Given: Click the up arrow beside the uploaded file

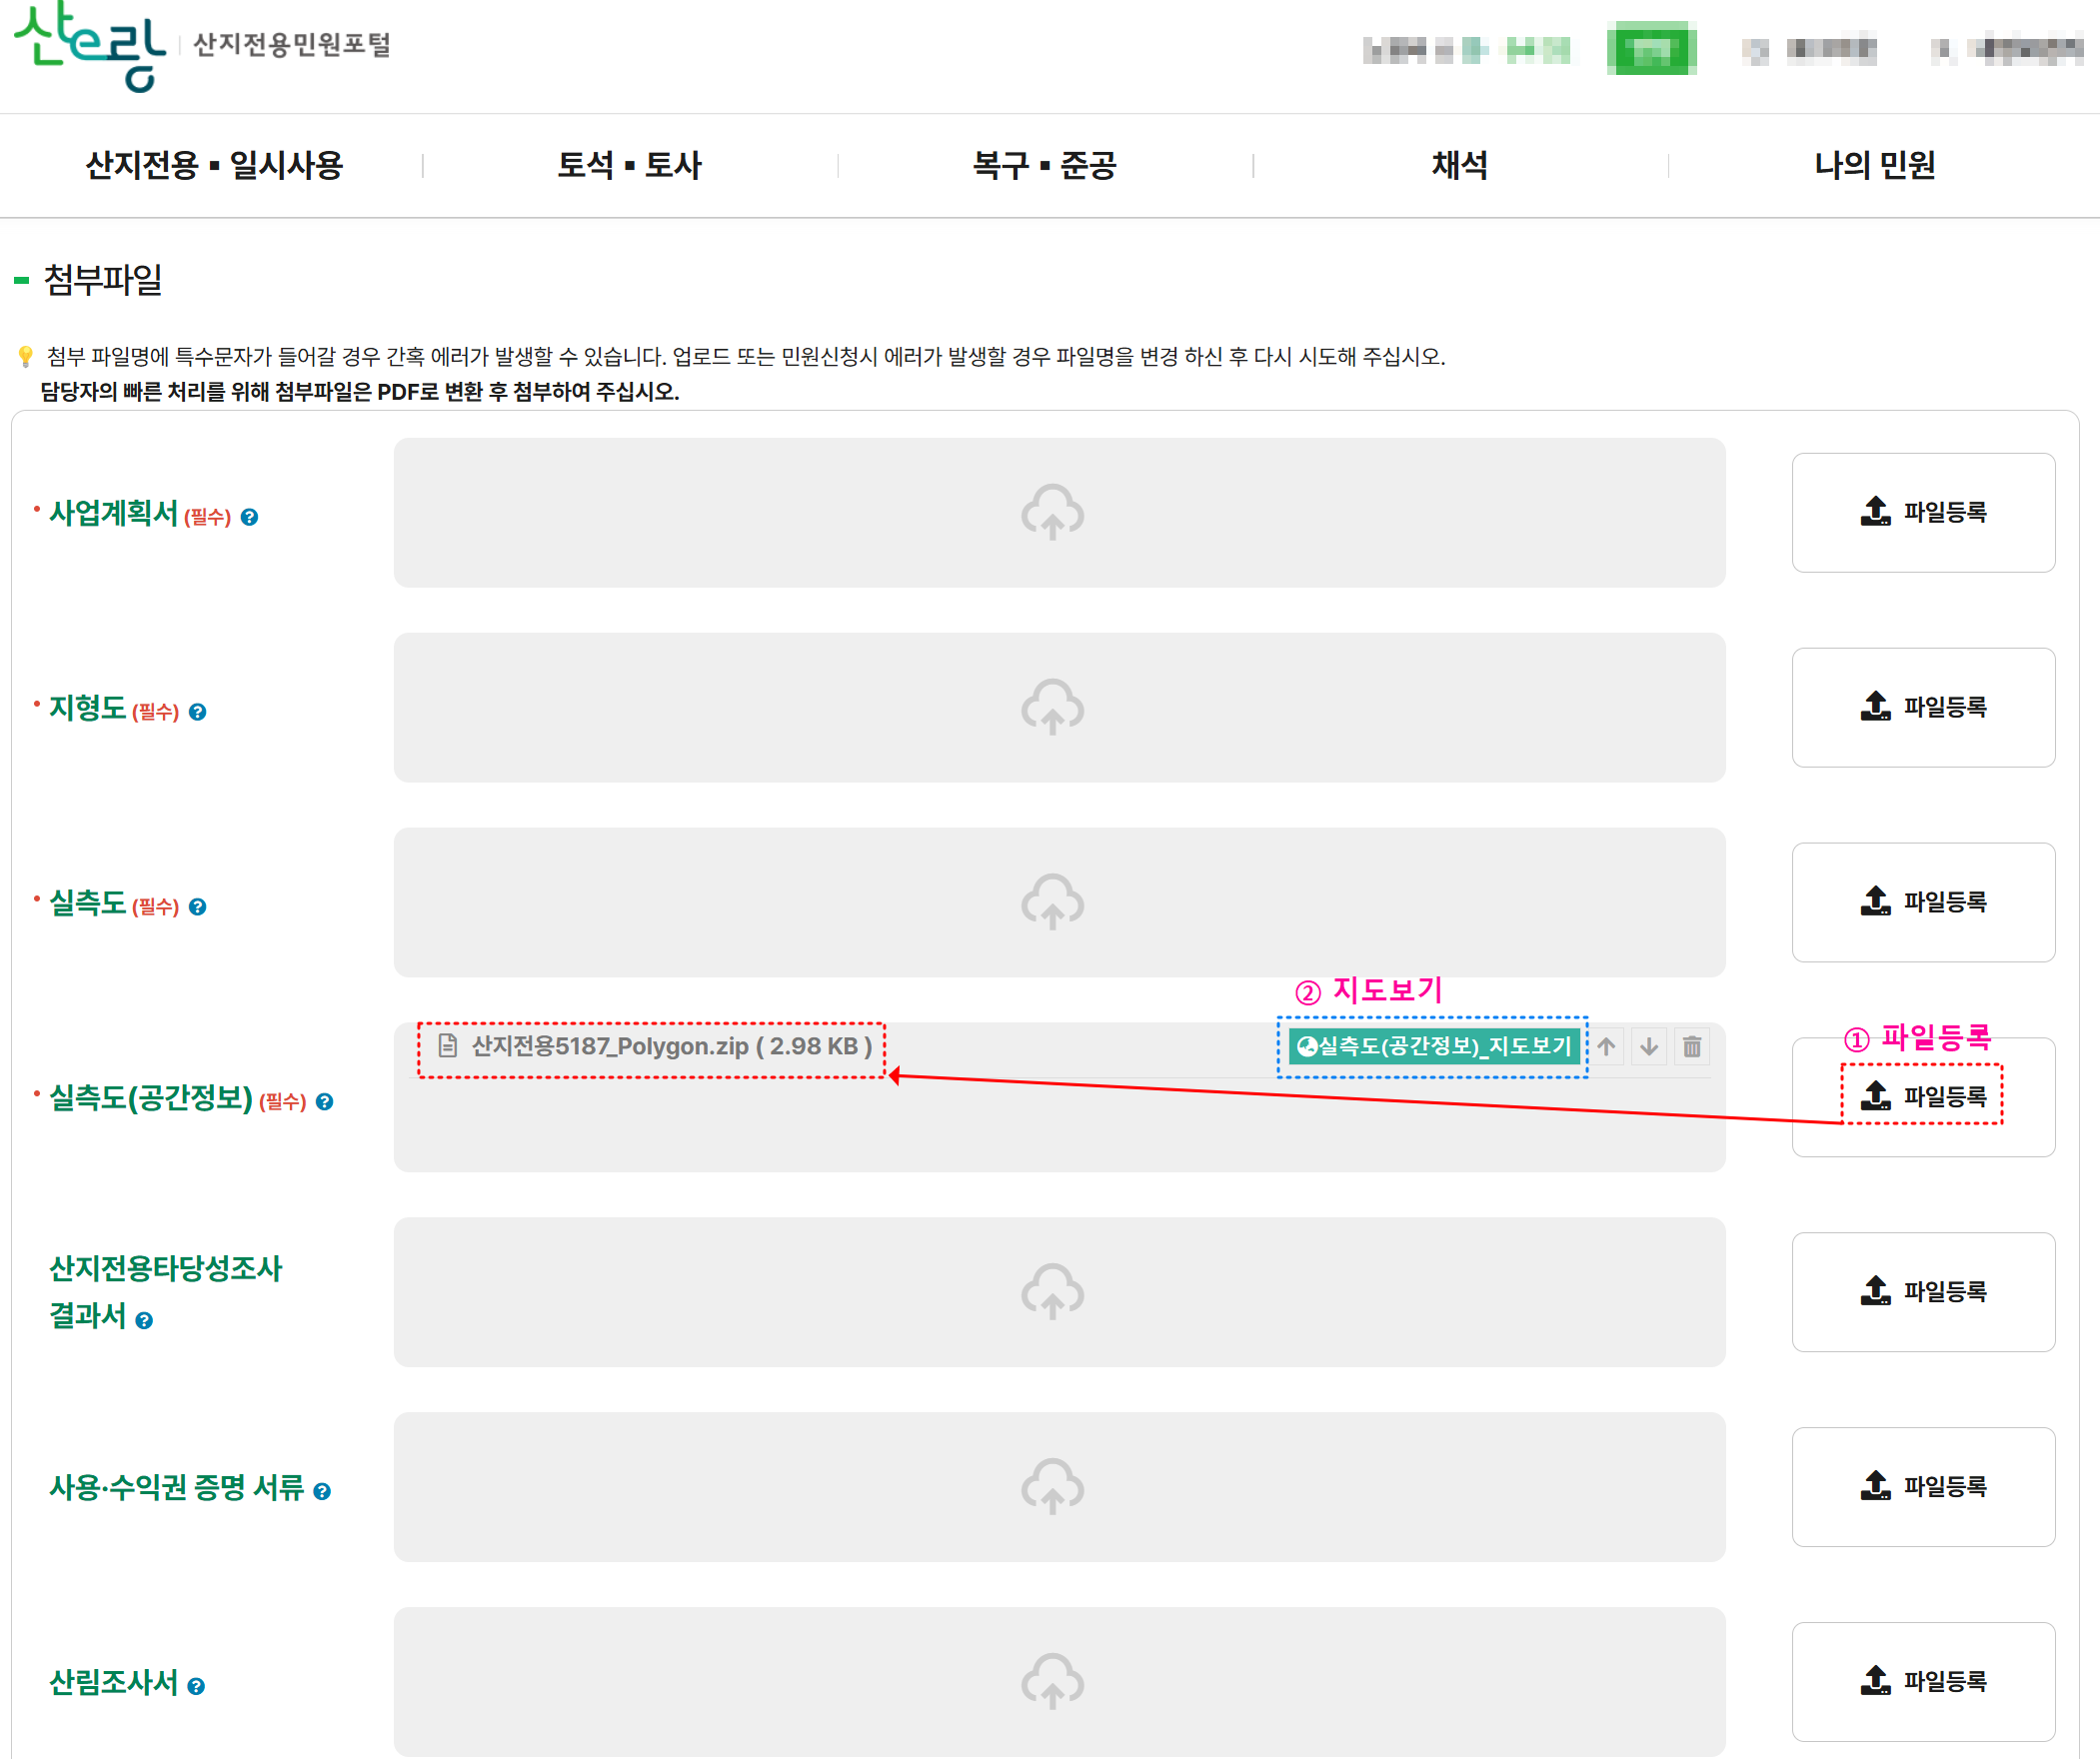Looking at the screenshot, I should coord(1608,1047).
